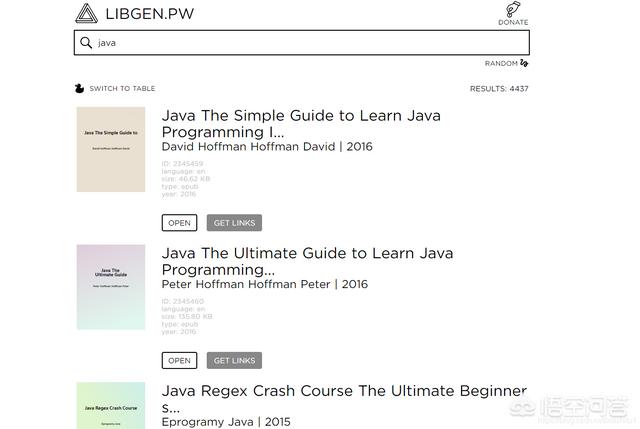Click size: 46.62 KB detail of Simple Guide
The image size is (640, 429).
coord(186,179)
